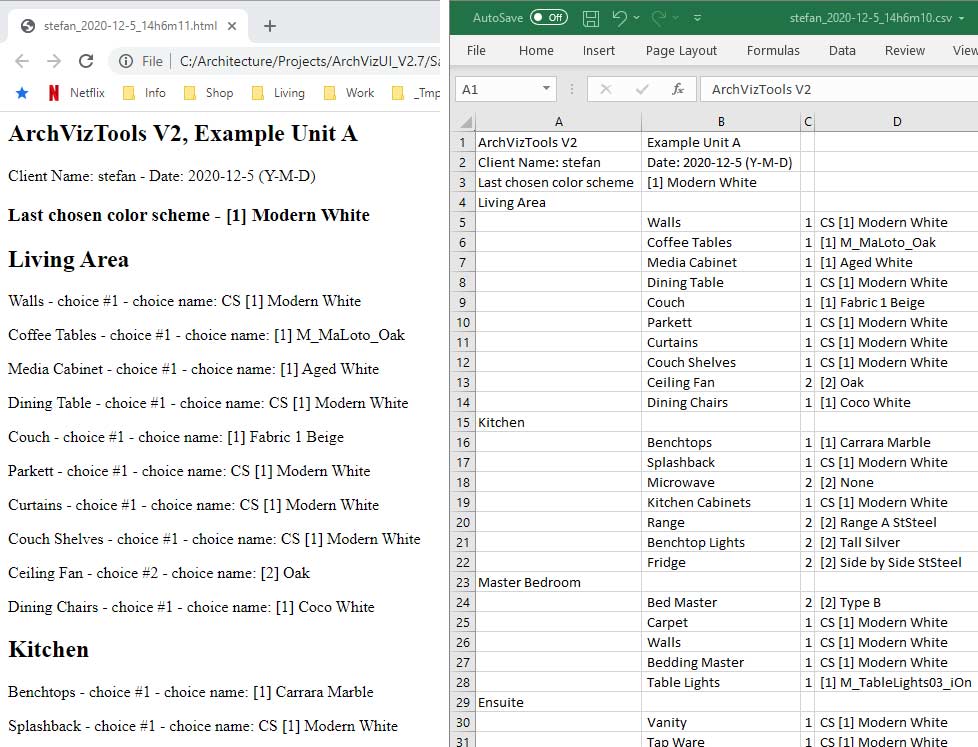Open the Undo history dropdown arrow
978x747 pixels.
tap(636, 18)
